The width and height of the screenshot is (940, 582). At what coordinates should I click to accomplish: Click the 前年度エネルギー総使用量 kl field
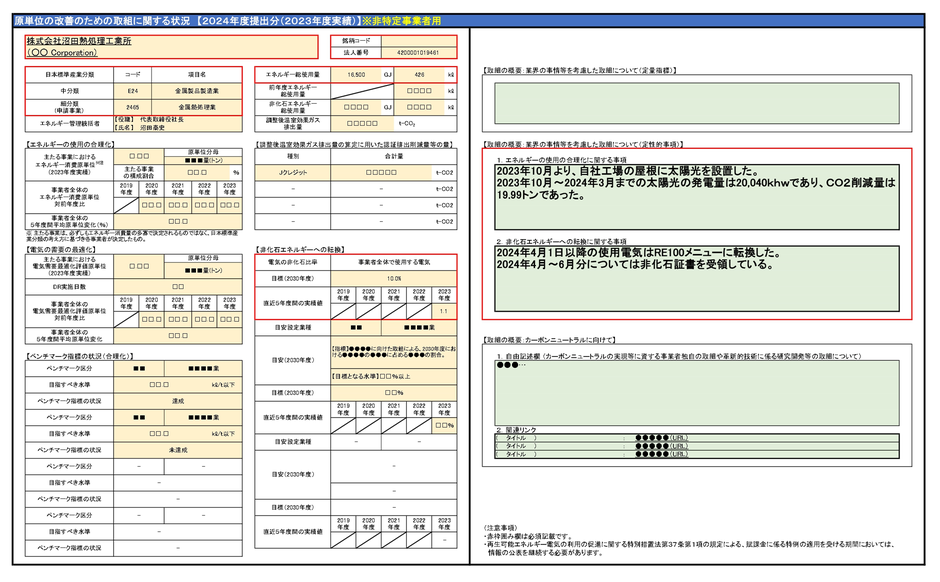point(420,91)
